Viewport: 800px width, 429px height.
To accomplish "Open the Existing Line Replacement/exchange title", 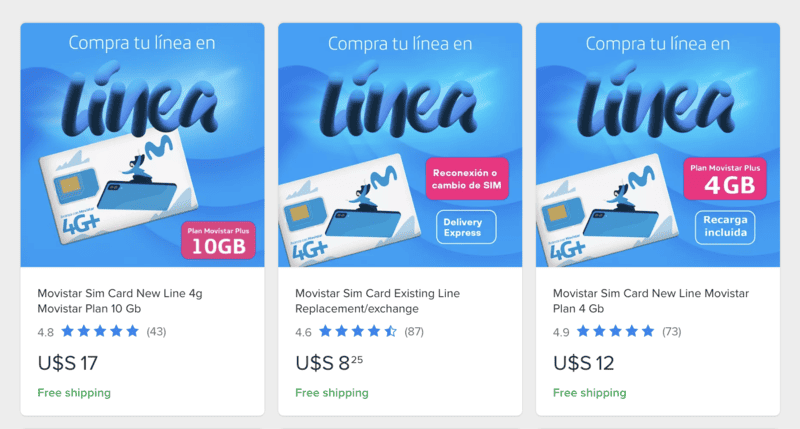I will coord(378,301).
